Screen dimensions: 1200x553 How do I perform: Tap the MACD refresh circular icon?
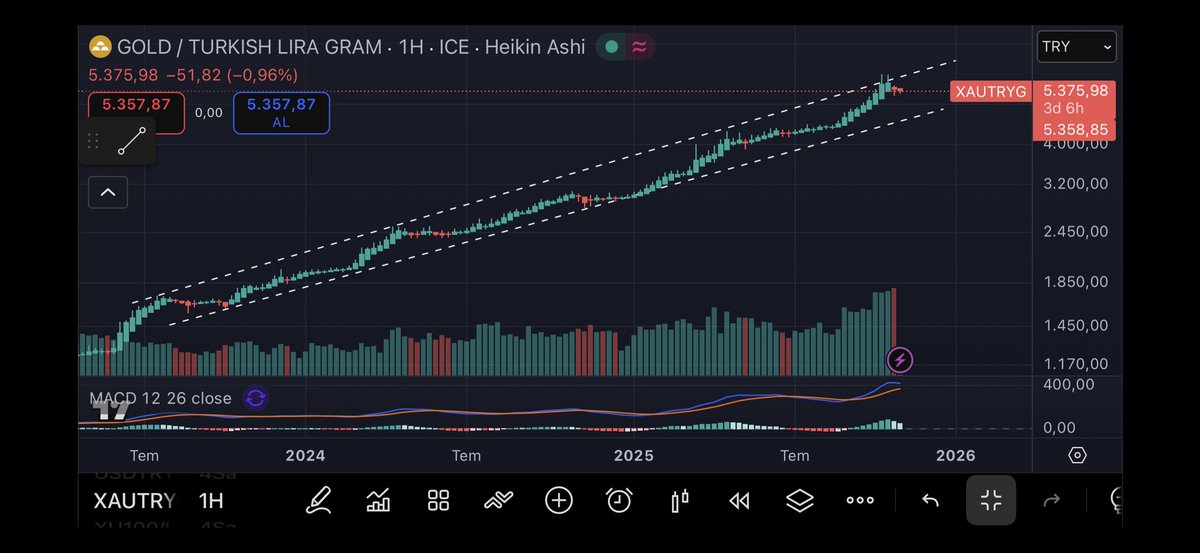coord(255,398)
